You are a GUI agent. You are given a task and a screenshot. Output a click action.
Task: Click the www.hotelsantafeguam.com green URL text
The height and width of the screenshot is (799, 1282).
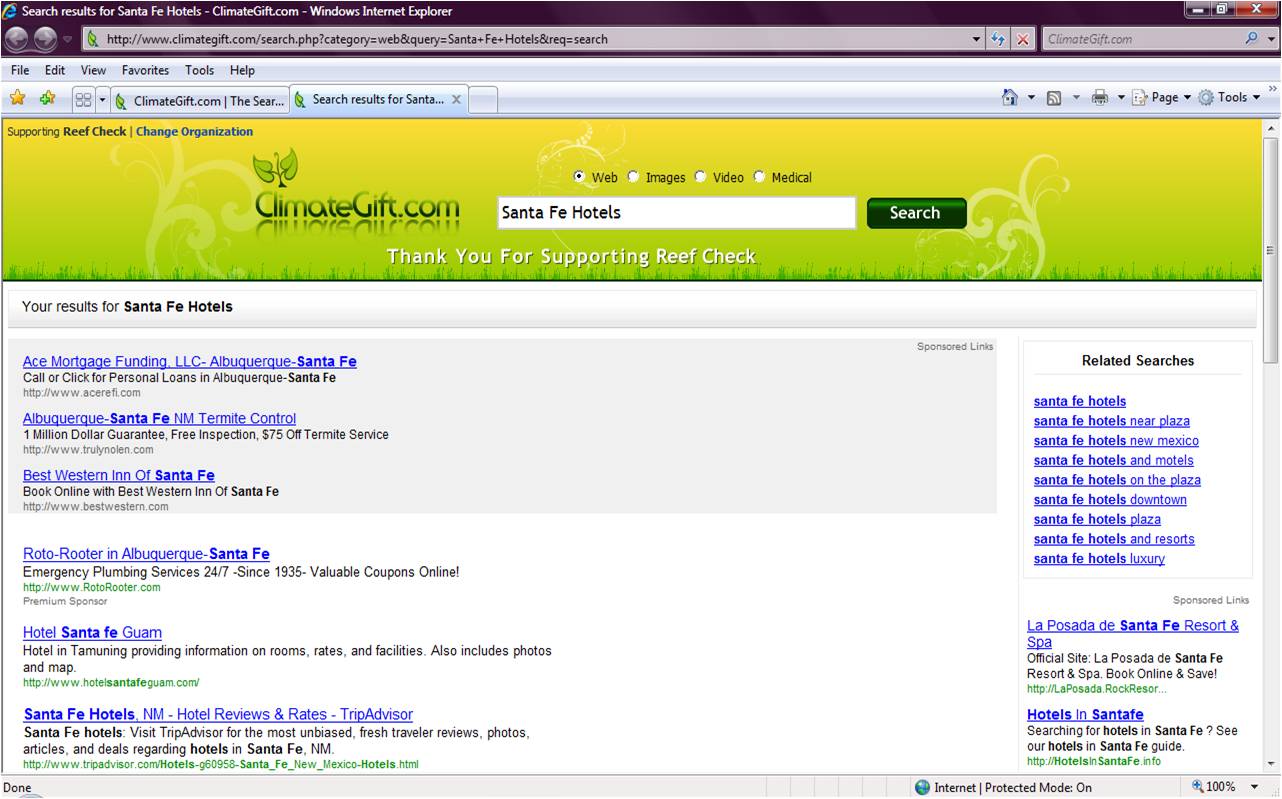[x=111, y=683]
